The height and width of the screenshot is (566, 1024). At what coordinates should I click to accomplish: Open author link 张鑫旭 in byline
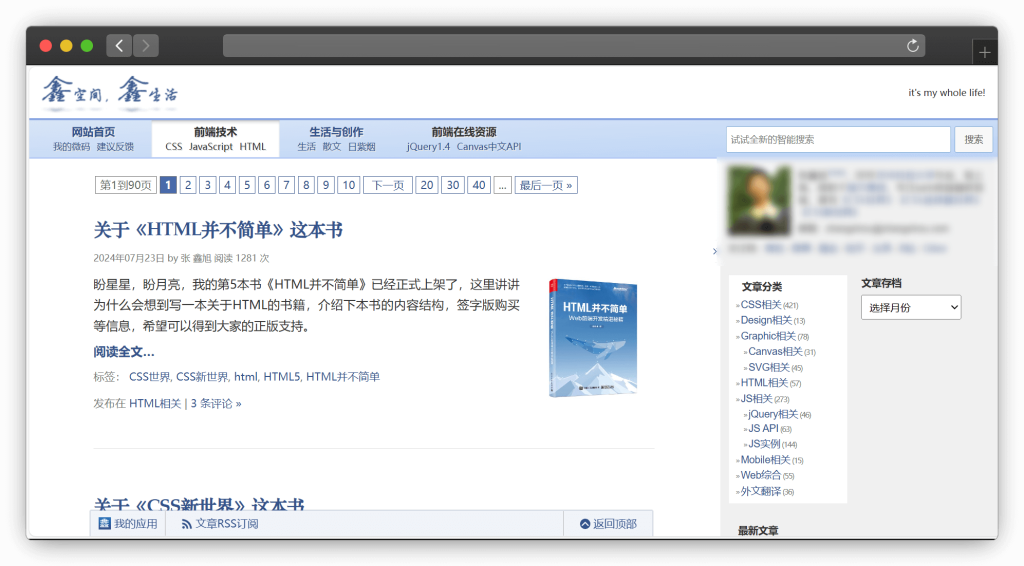196,259
